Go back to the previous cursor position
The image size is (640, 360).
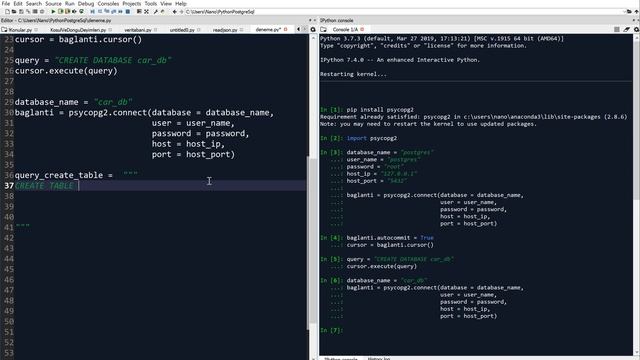[175, 12]
